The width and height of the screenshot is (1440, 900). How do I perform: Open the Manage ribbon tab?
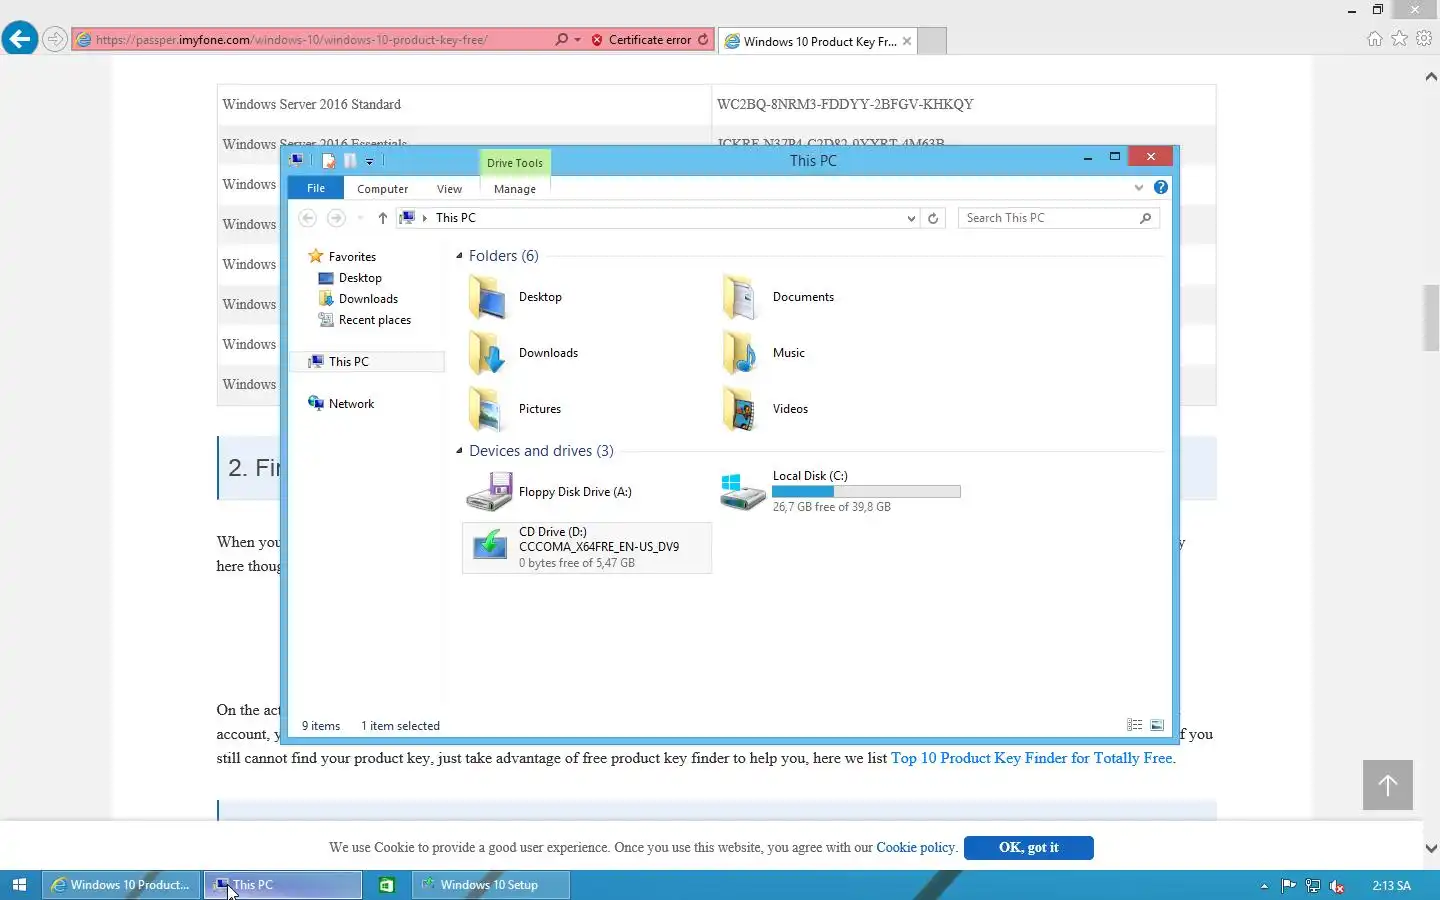[x=515, y=189]
